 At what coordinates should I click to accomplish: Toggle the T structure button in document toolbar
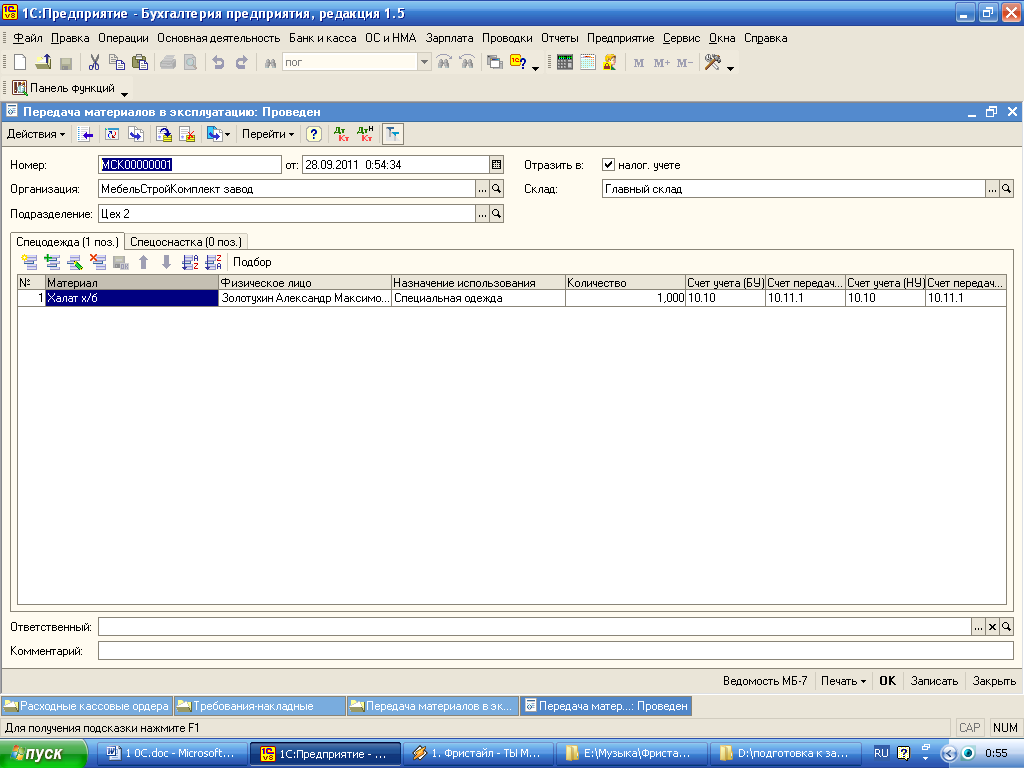[x=392, y=134]
